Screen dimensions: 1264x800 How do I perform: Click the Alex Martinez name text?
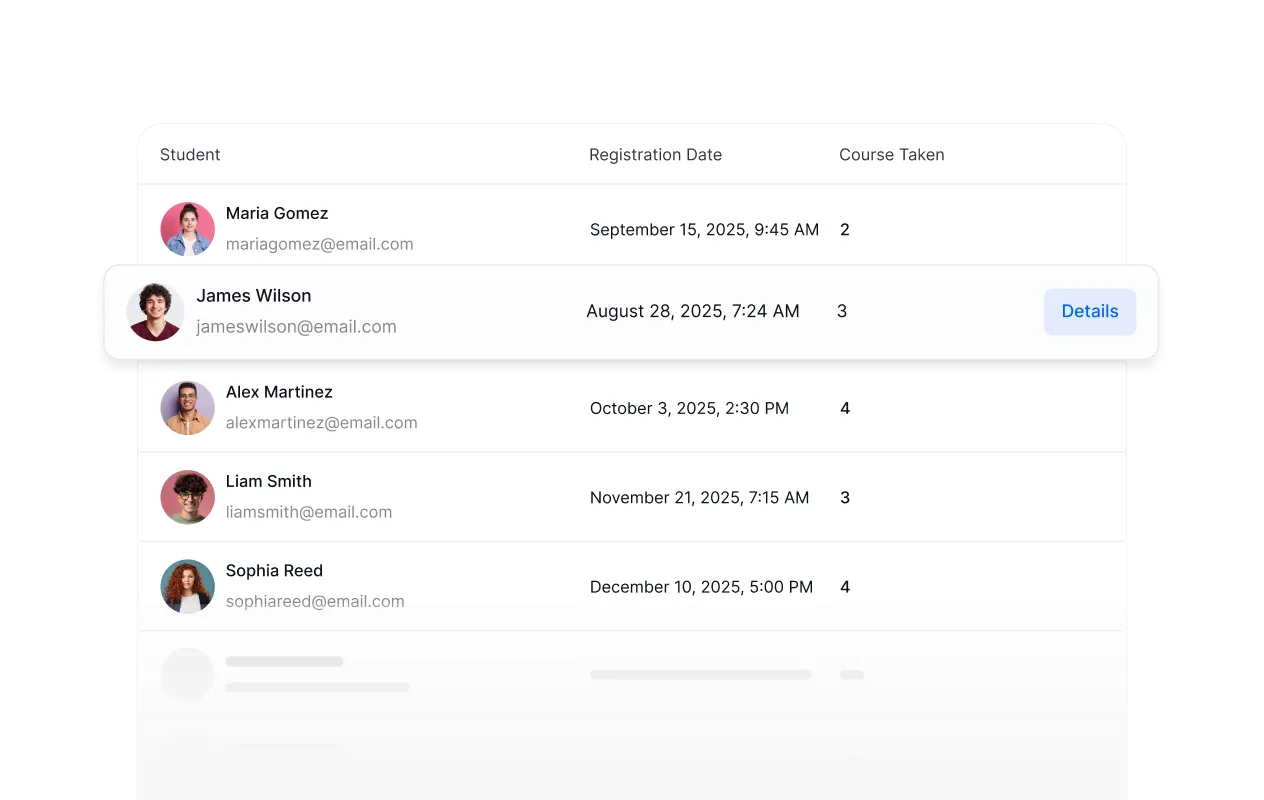click(x=279, y=392)
